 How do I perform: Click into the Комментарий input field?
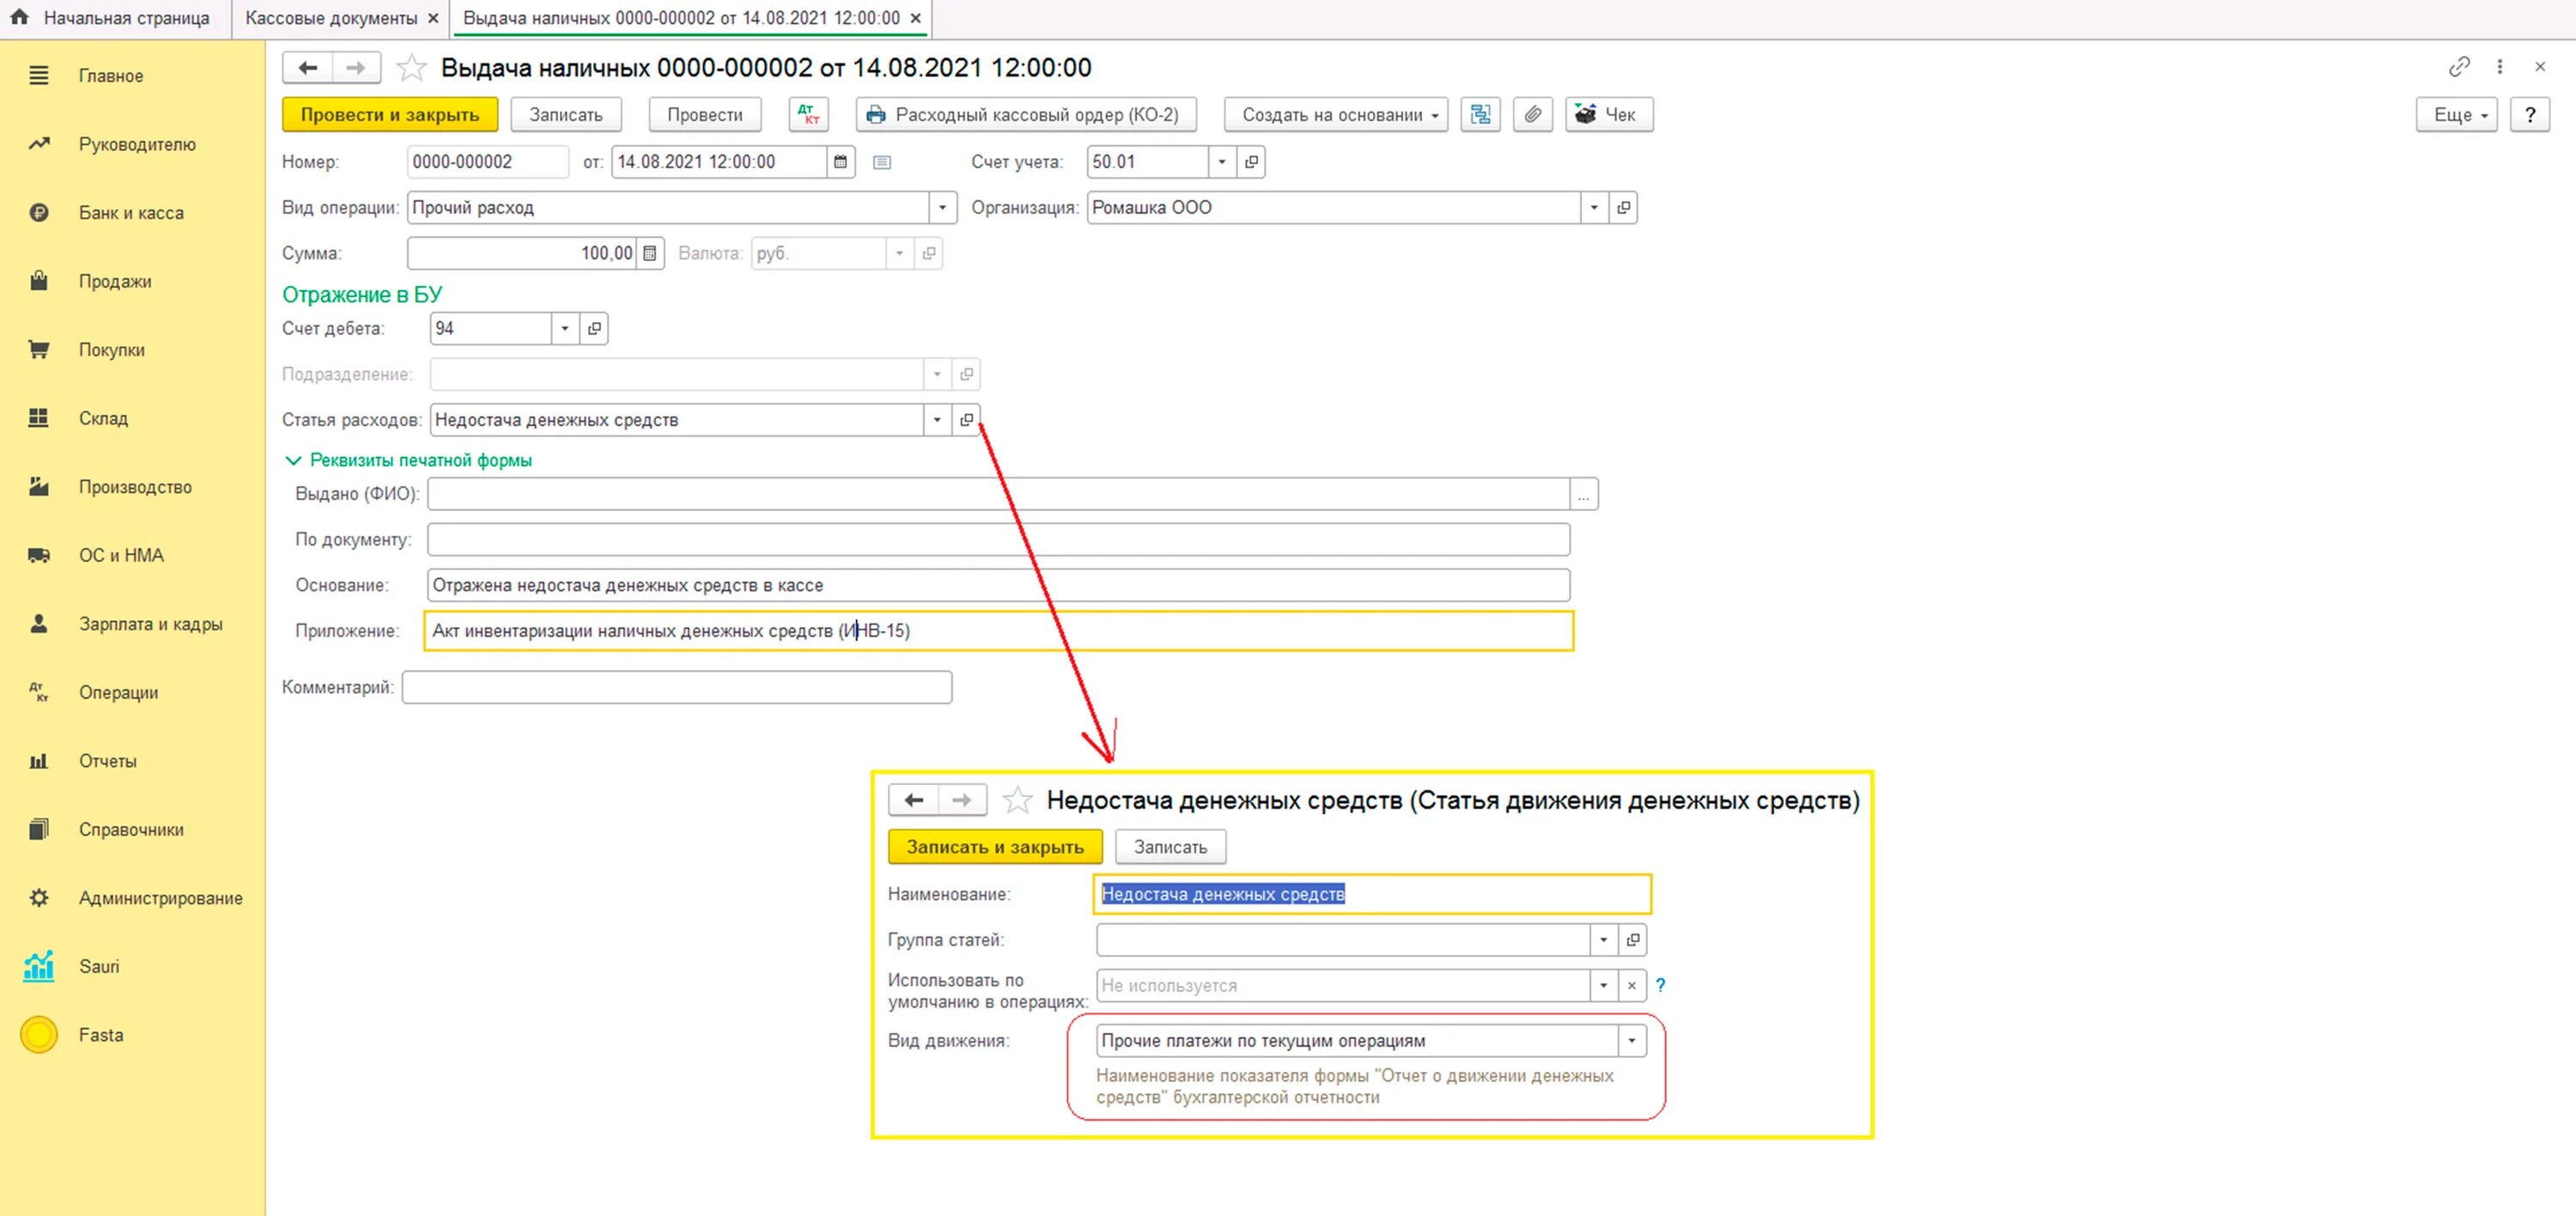(x=676, y=688)
